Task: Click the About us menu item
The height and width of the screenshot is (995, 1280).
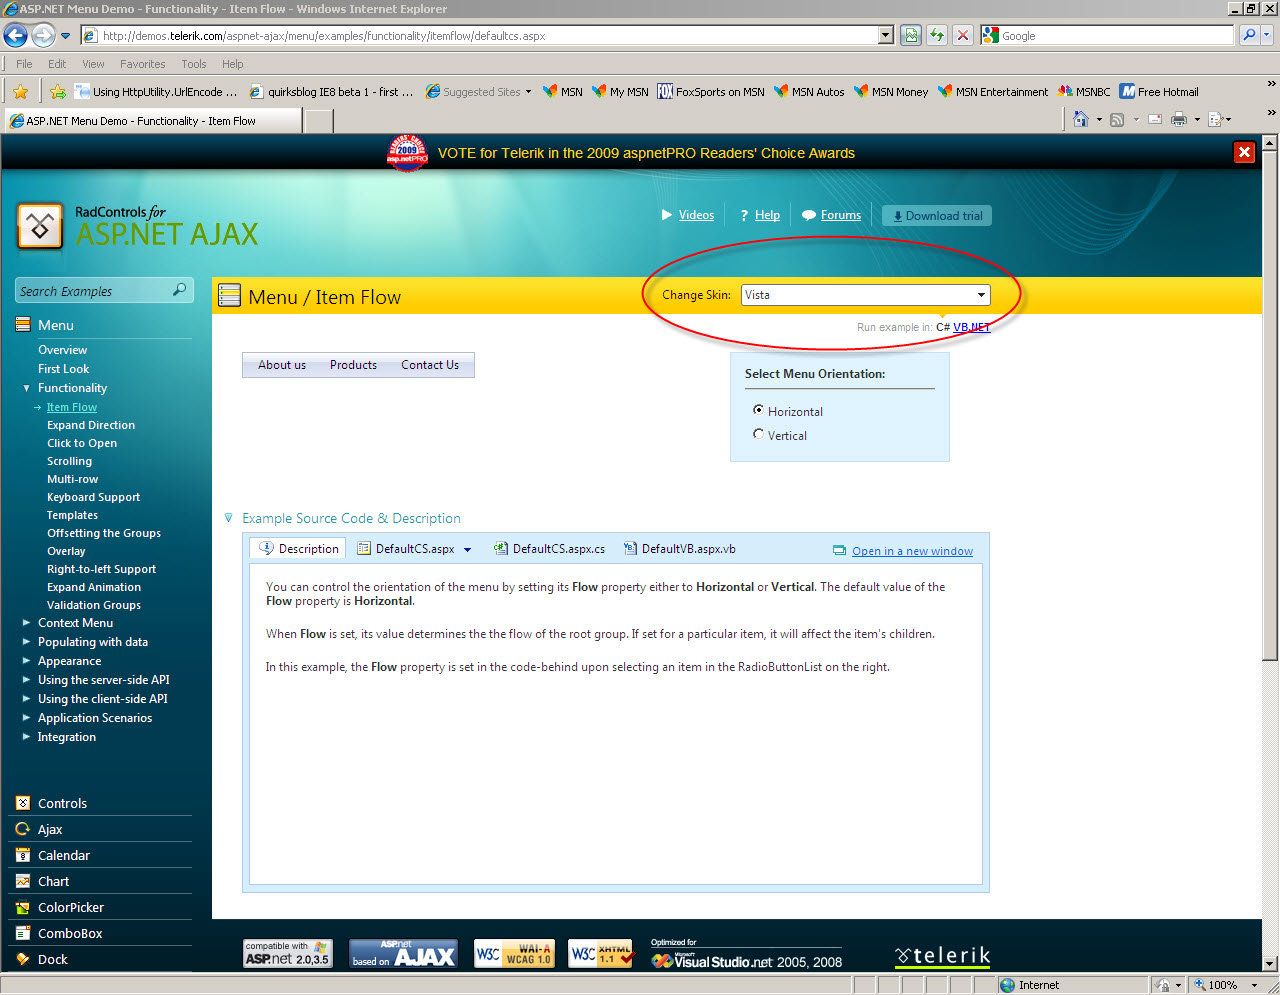Action: point(282,365)
